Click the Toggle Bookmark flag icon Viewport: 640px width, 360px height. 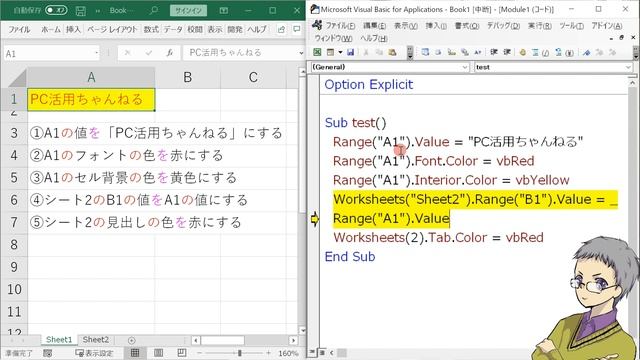587,52
